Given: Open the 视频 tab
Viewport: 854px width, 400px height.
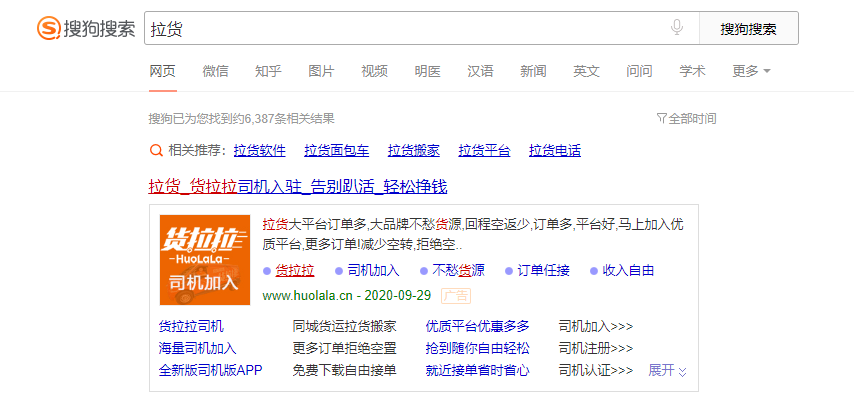Looking at the screenshot, I should point(374,71).
